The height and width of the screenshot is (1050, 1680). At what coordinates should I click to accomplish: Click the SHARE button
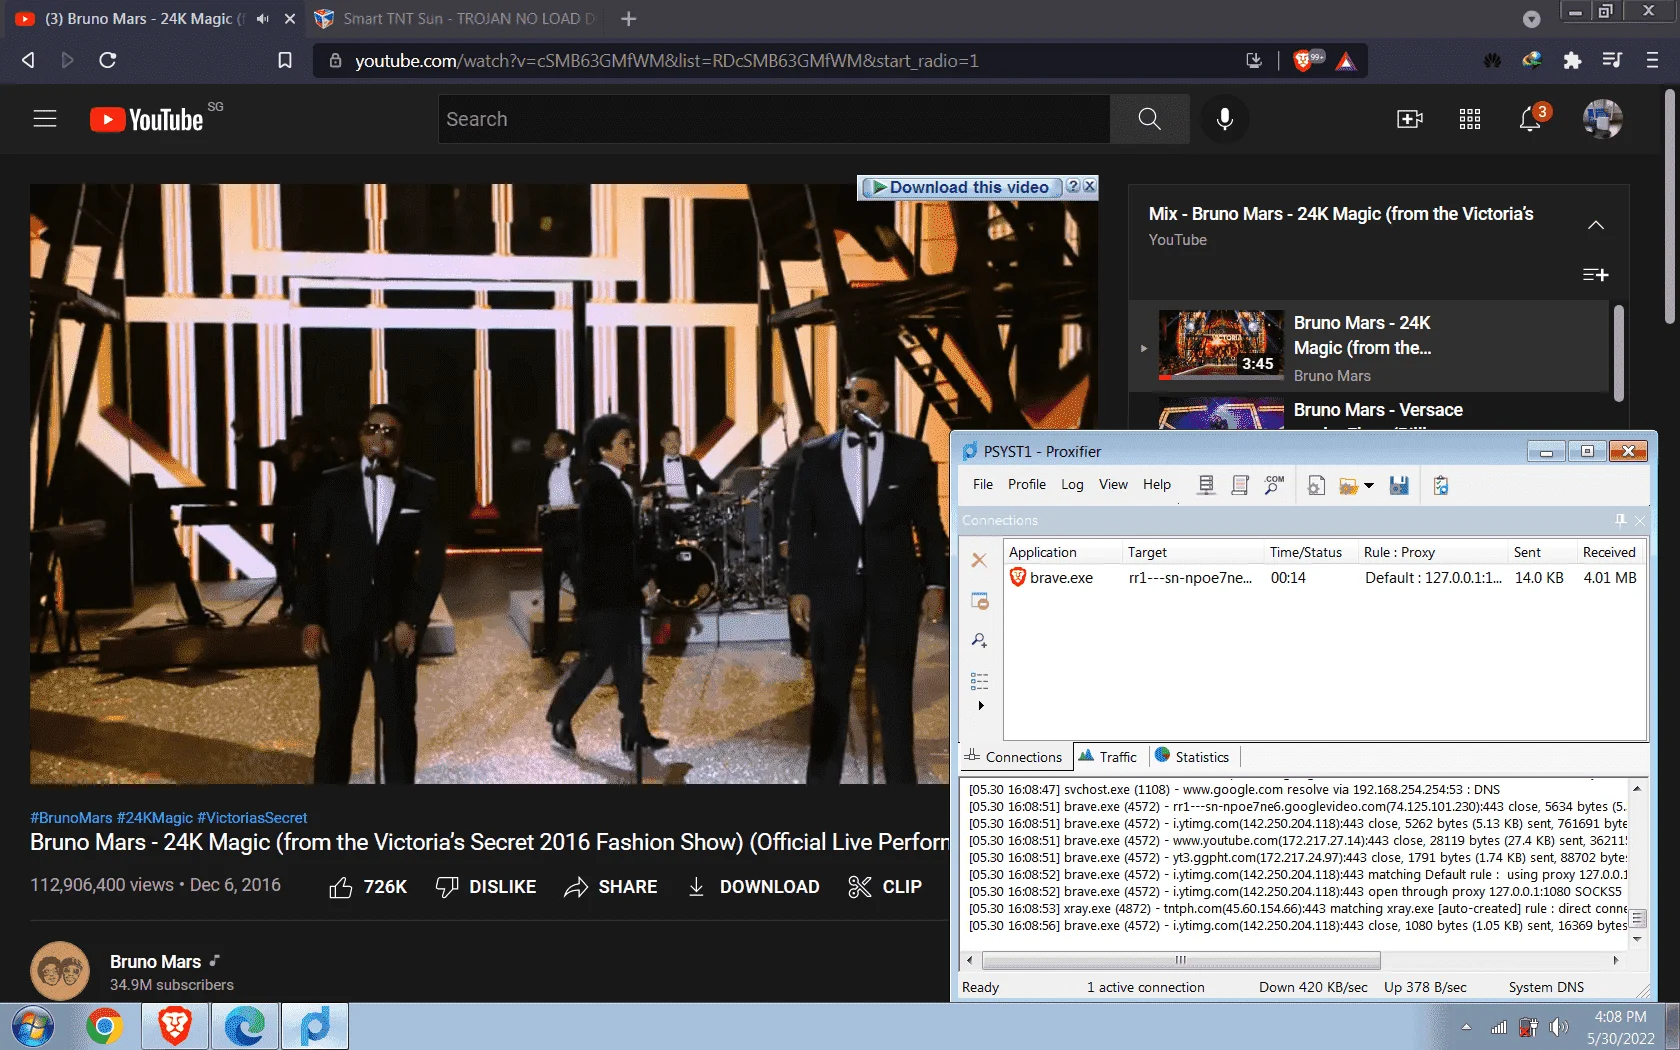tap(611, 887)
